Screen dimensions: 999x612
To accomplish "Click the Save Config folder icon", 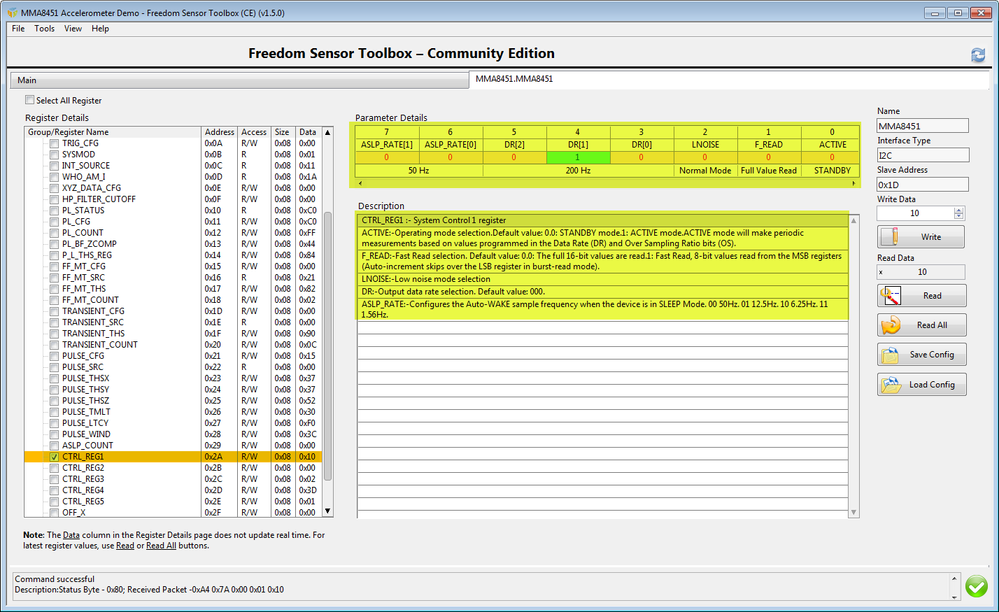I will point(890,355).
